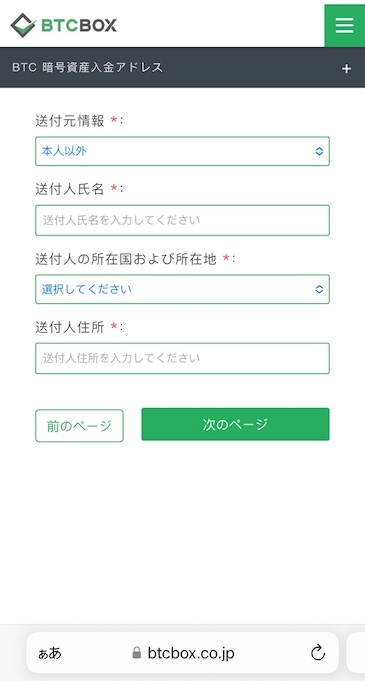Open the 送付元情報 dropdown showing 本人以外
Viewport: 365px width, 681px height.
(x=182, y=151)
